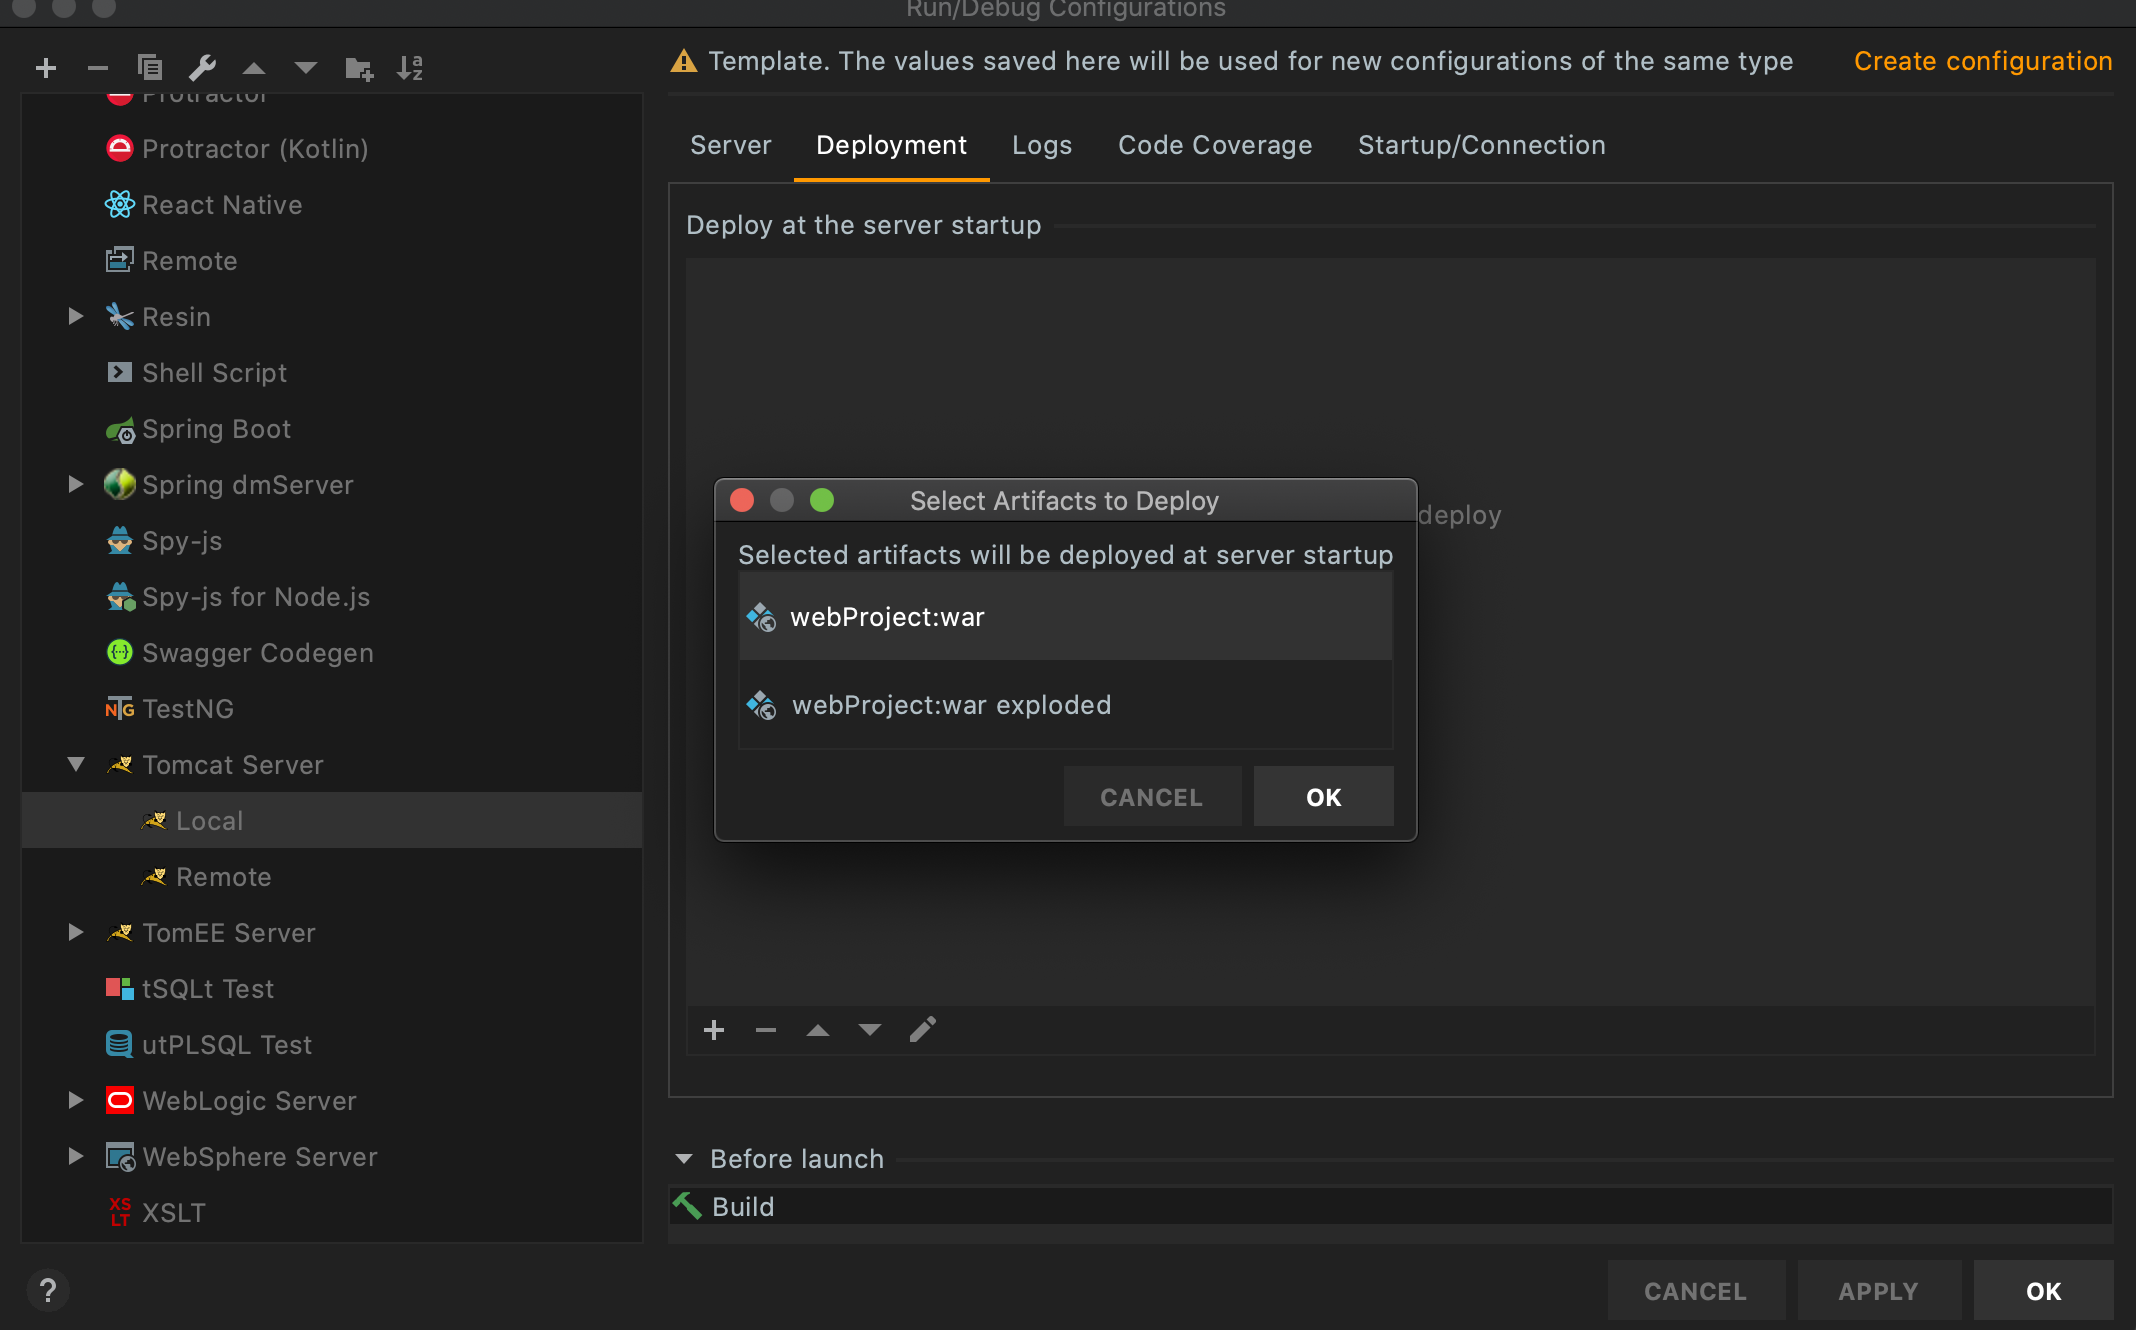The height and width of the screenshot is (1330, 2136).
Task: Select Spring Boot in configuration list
Action: pyautogui.click(x=216, y=429)
